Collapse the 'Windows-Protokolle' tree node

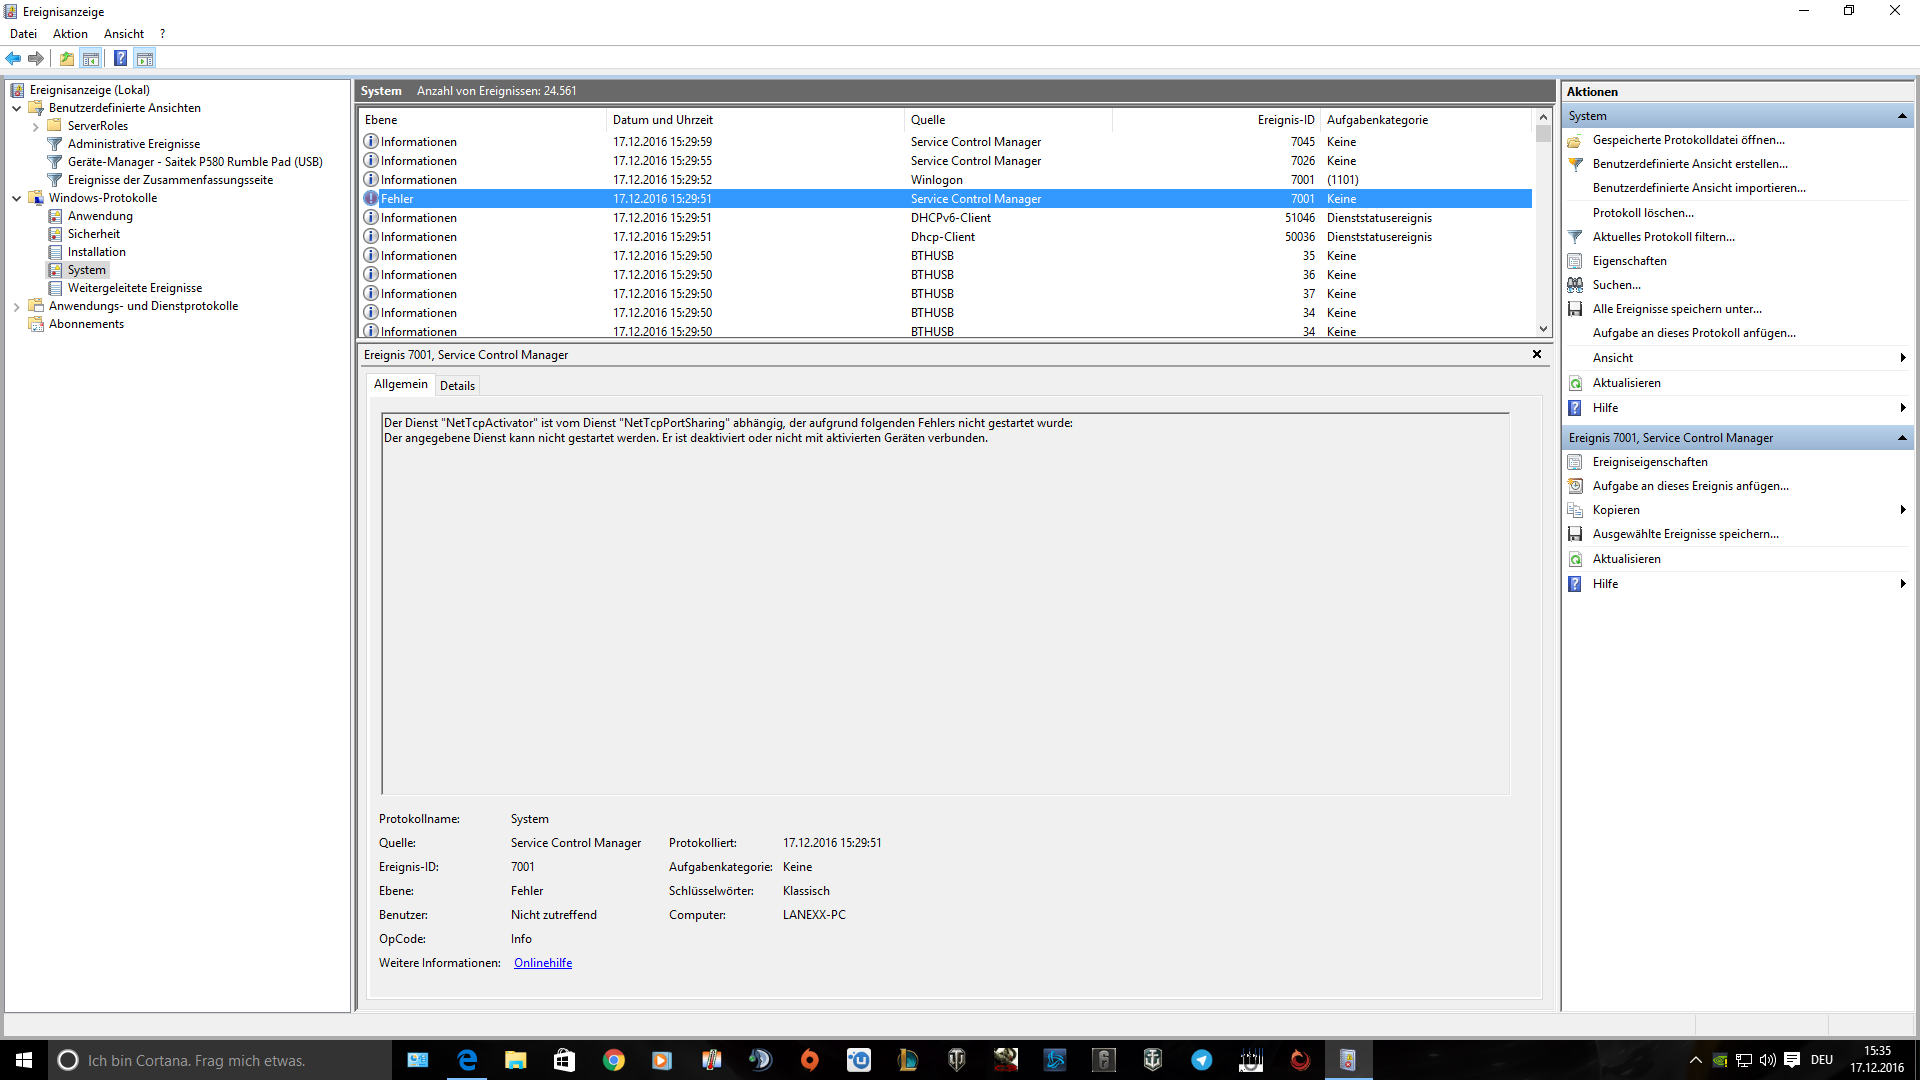(x=17, y=198)
